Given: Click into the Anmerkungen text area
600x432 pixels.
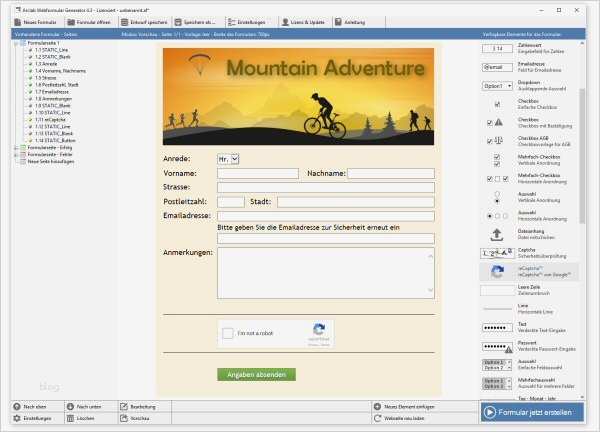Looking at the screenshot, I should (x=326, y=273).
